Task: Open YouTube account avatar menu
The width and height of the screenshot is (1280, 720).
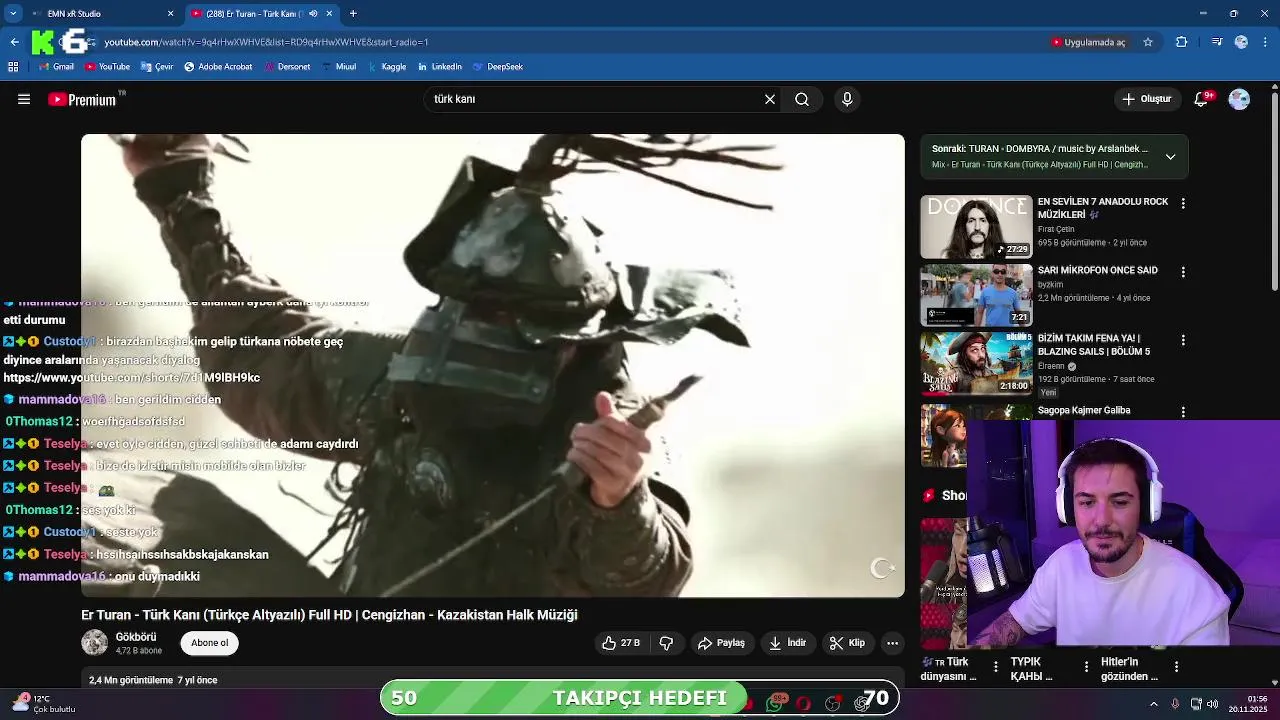Action: (1239, 99)
